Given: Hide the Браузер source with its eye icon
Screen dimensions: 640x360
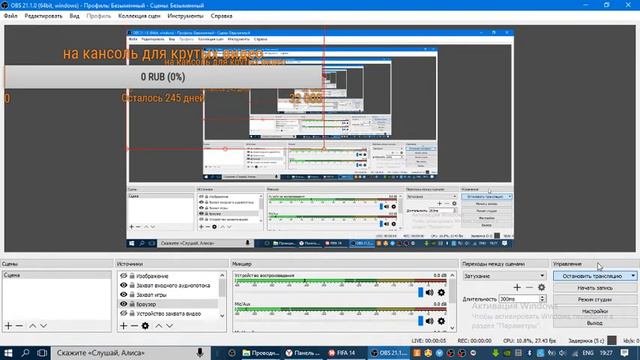Looking at the screenshot, I should click(x=124, y=304).
